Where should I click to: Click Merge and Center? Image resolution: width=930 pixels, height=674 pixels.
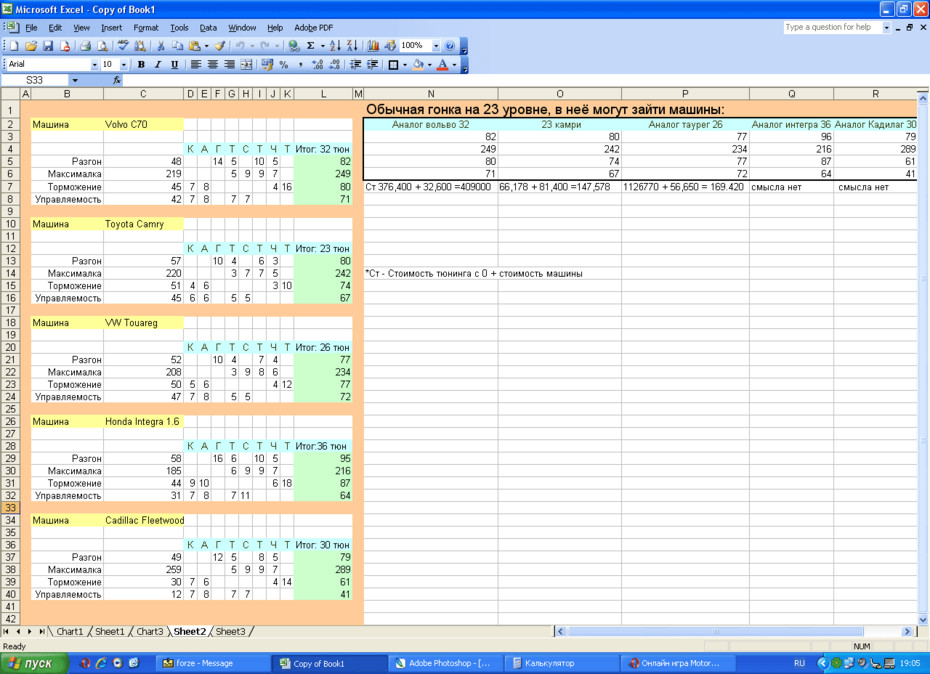pos(246,65)
